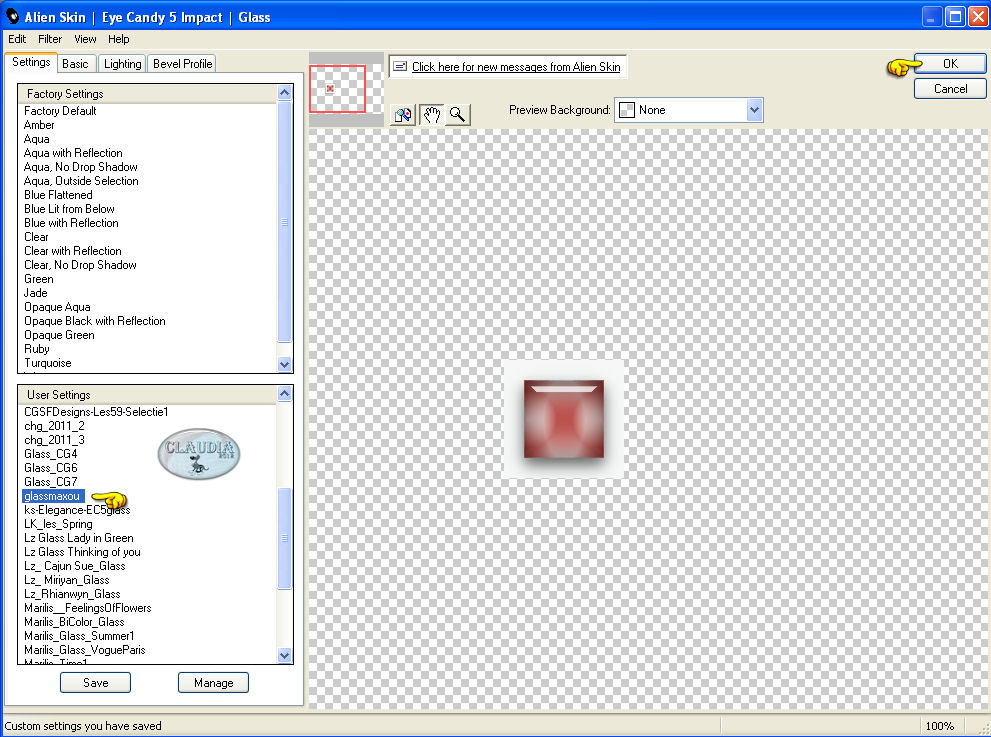Click the Alien Skin messages envelope icon
The height and width of the screenshot is (737, 991).
pyautogui.click(x=400, y=66)
